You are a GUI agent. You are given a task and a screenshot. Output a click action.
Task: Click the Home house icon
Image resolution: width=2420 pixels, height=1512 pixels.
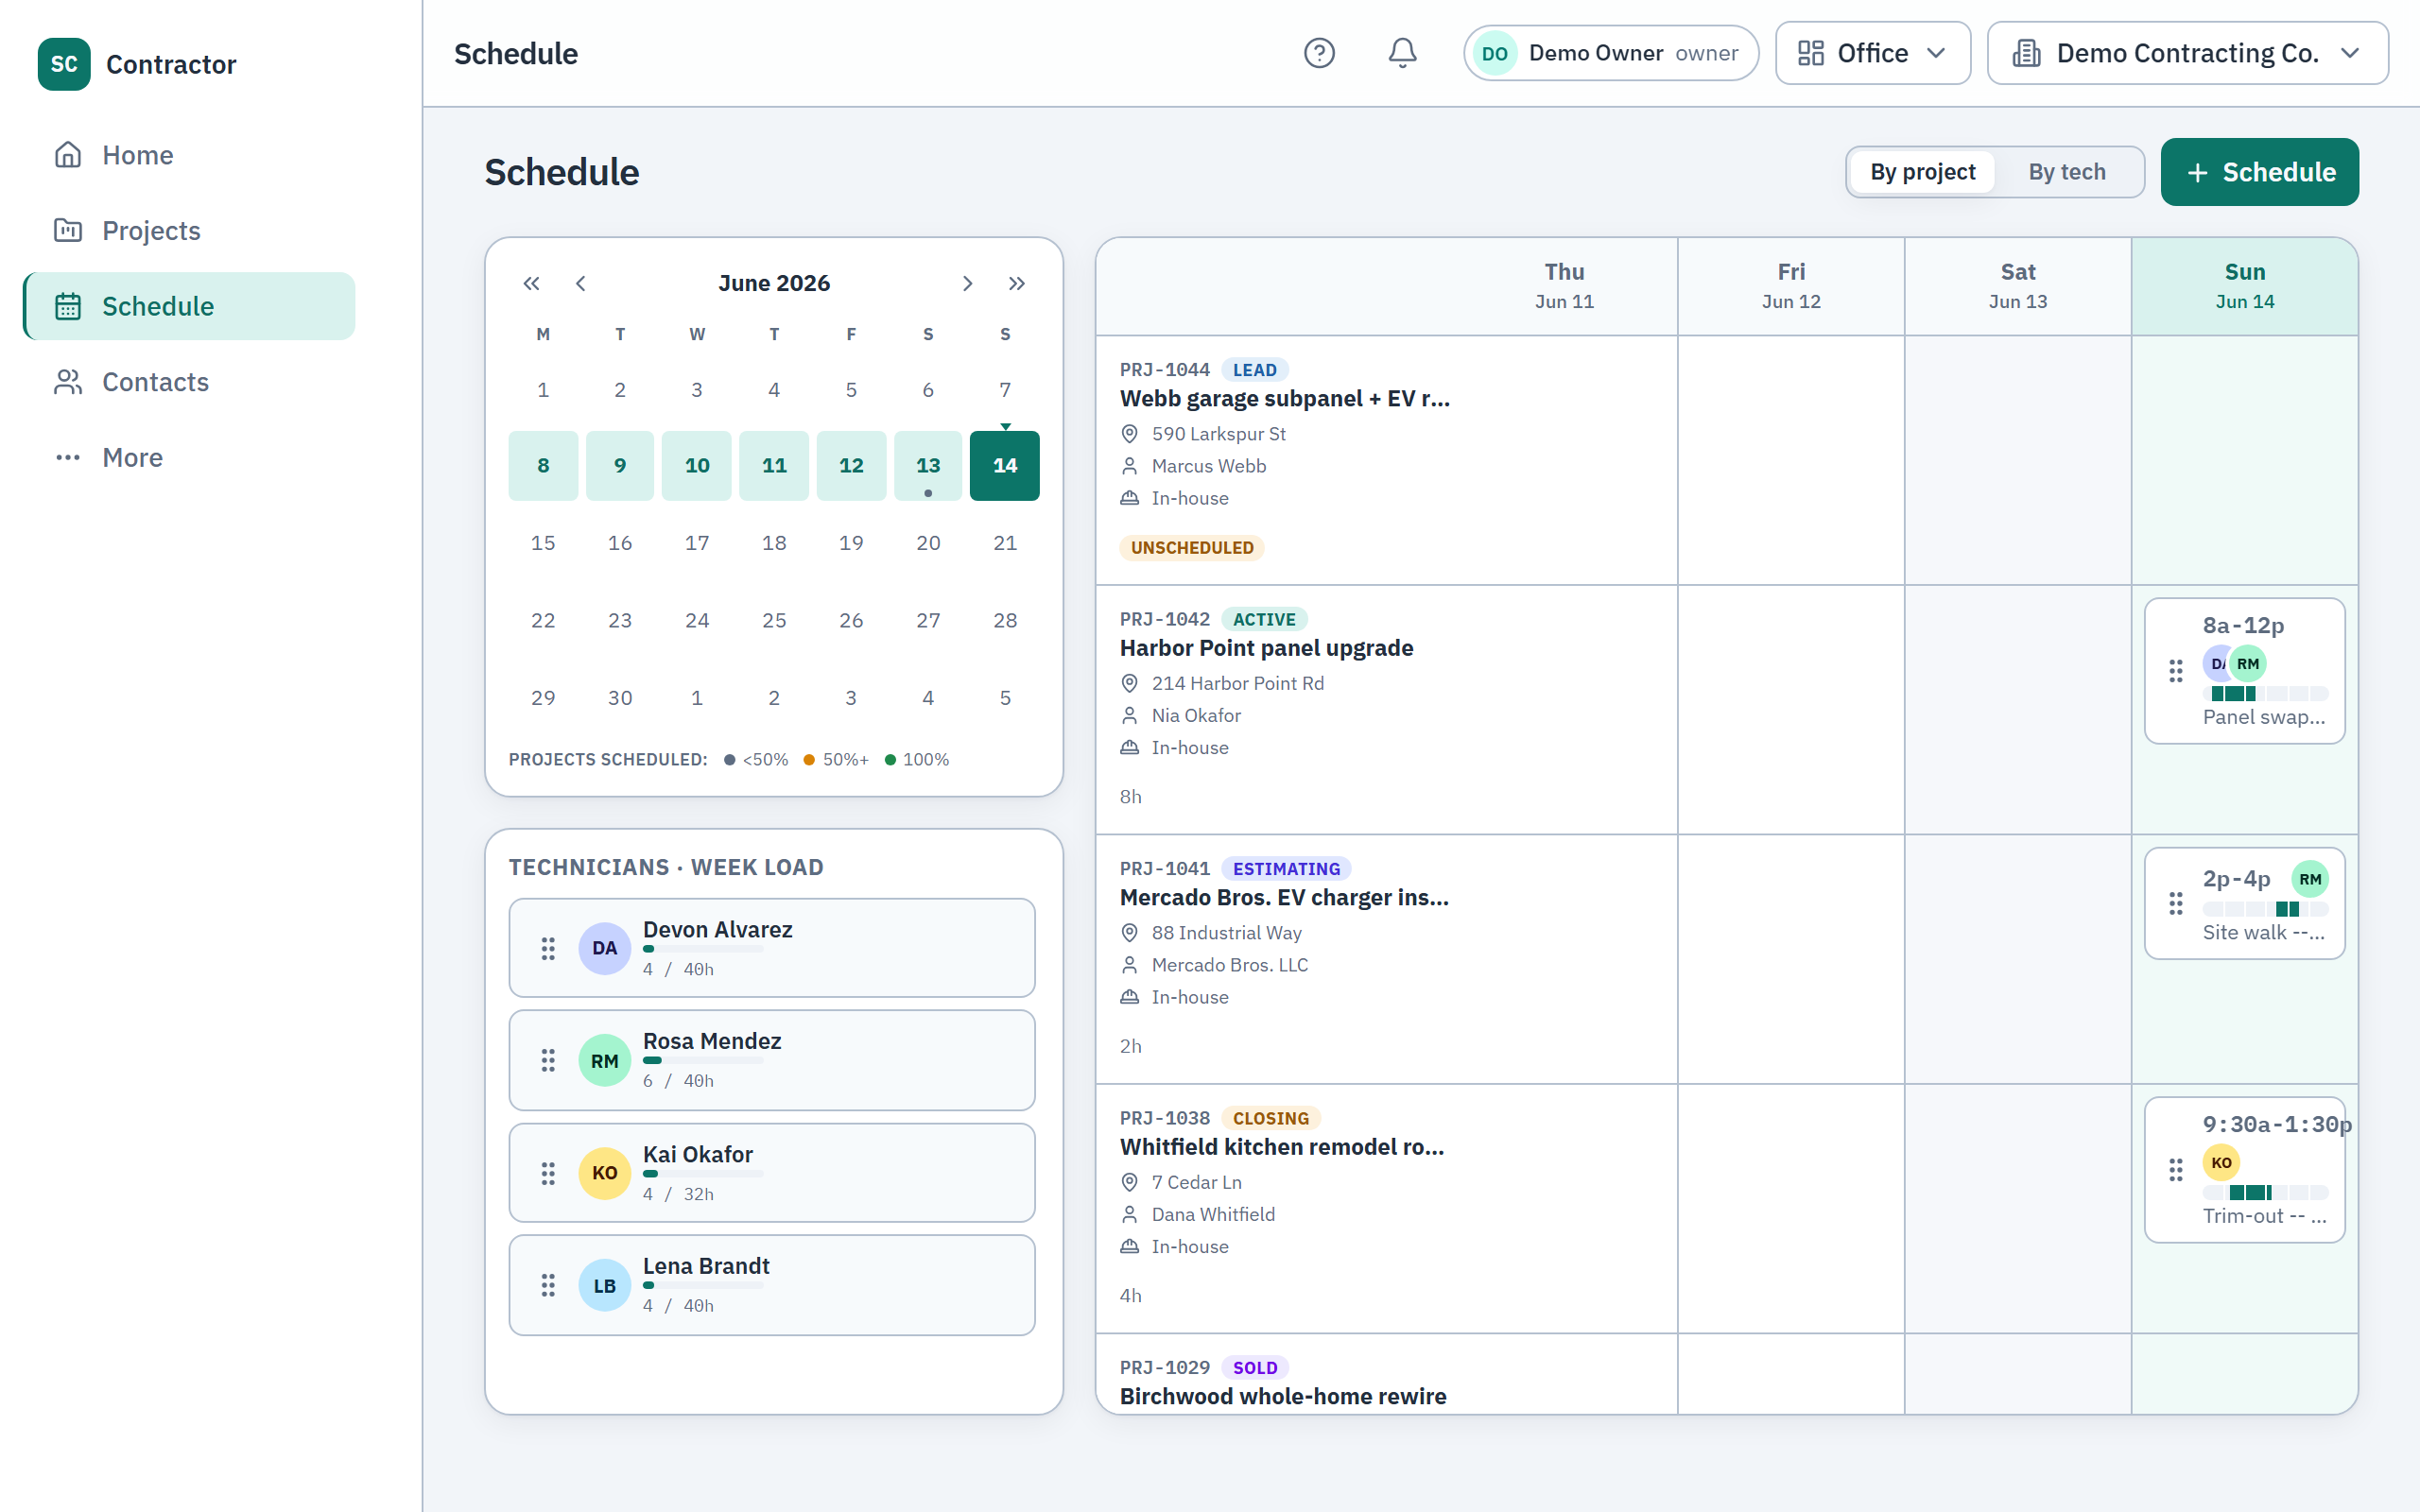pyautogui.click(x=68, y=155)
